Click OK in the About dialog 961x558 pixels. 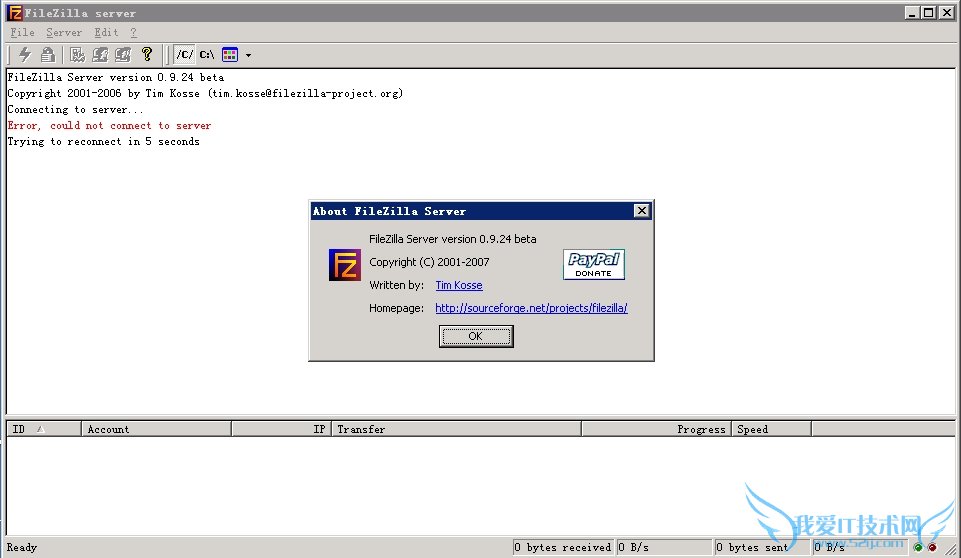pyautogui.click(x=476, y=336)
